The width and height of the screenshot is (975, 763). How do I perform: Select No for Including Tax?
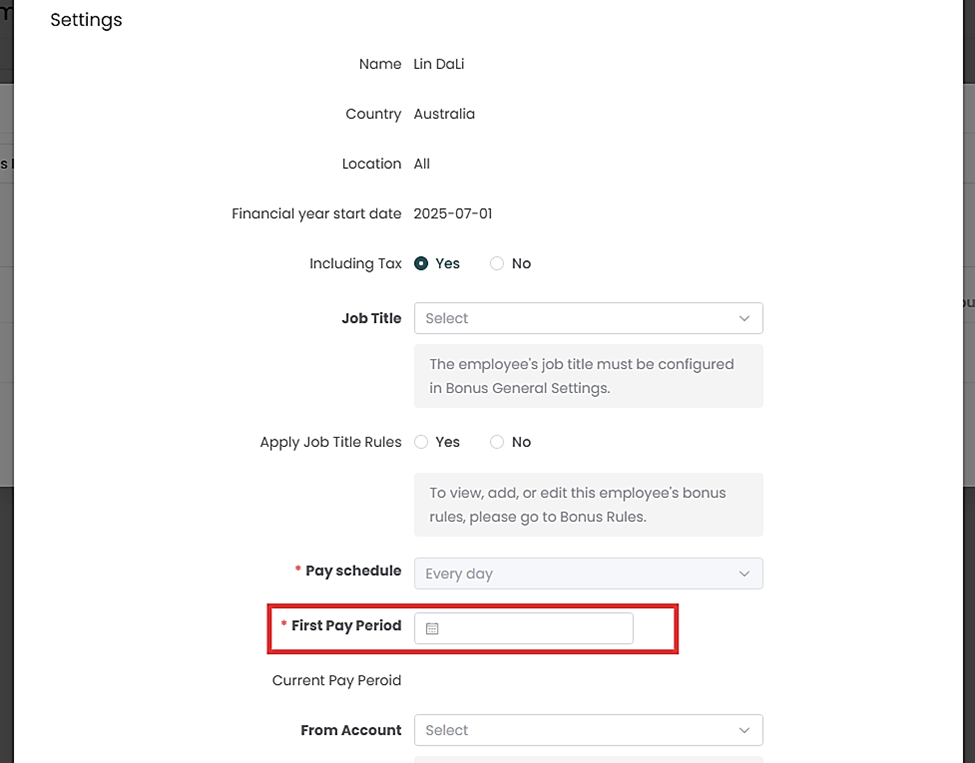[497, 264]
